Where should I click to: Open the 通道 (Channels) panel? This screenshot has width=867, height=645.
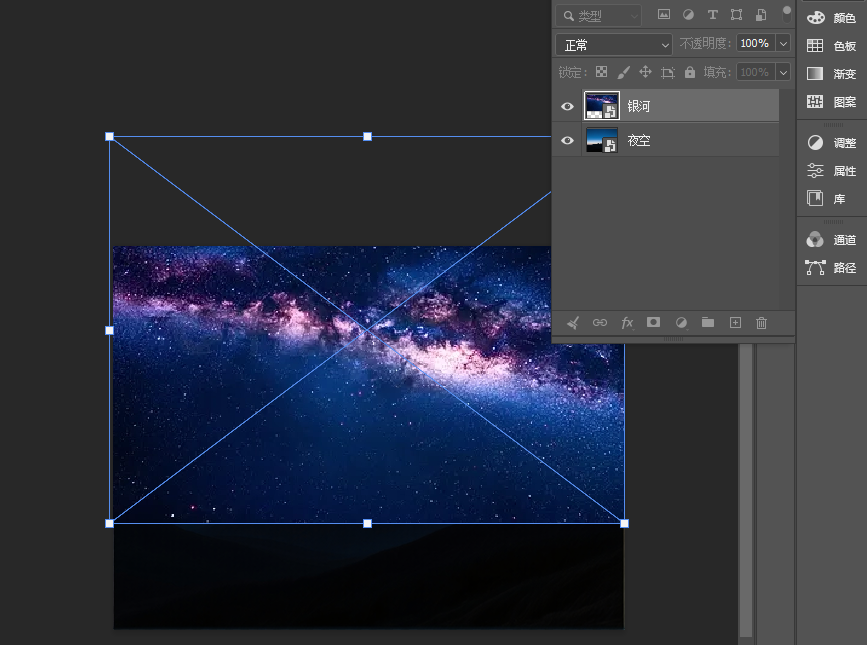click(x=831, y=240)
